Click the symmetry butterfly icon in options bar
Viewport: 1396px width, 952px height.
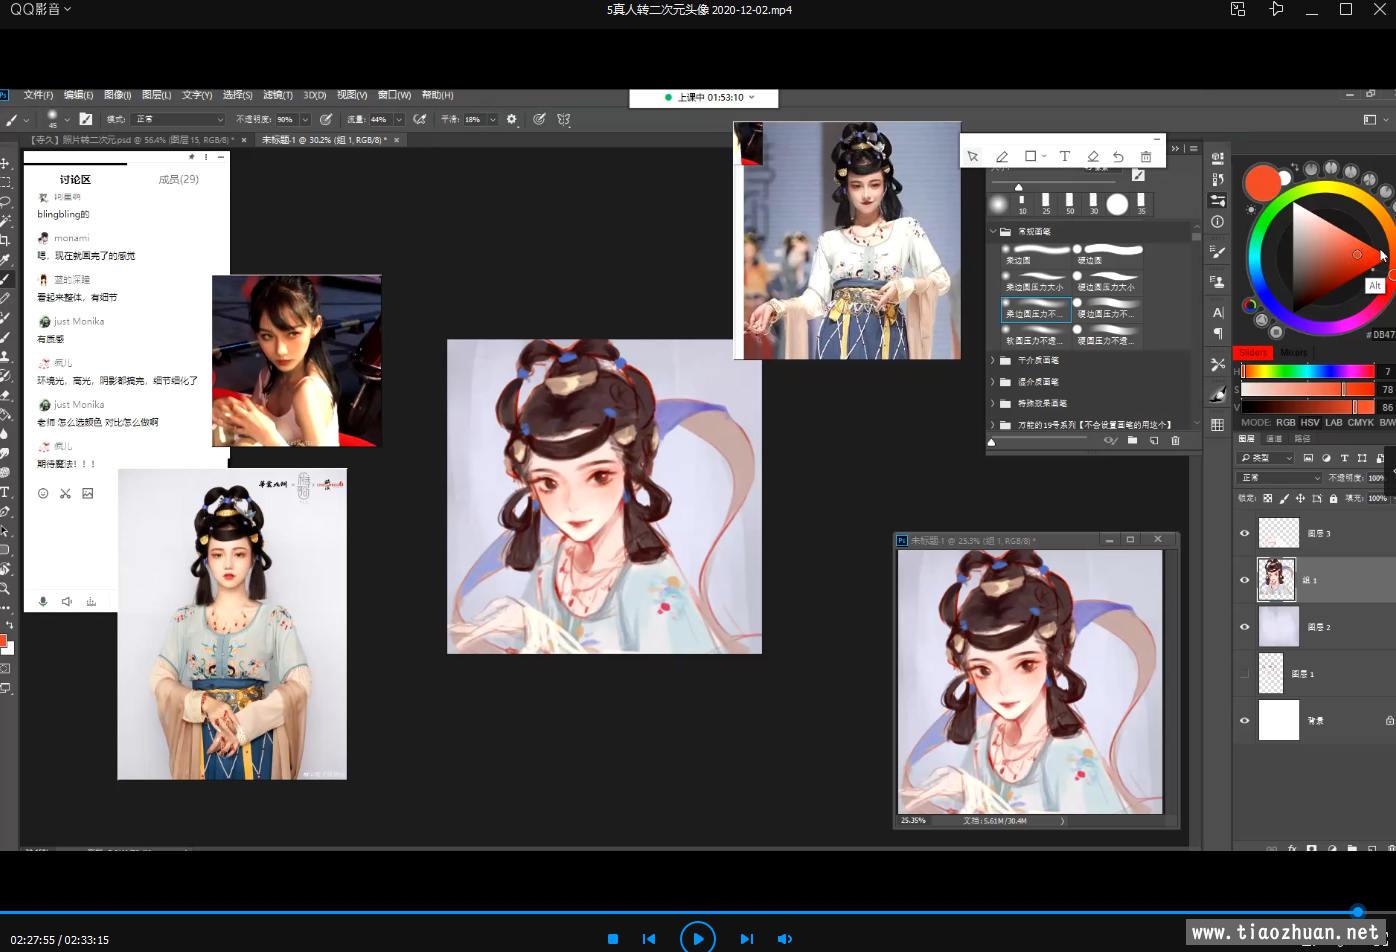click(564, 119)
